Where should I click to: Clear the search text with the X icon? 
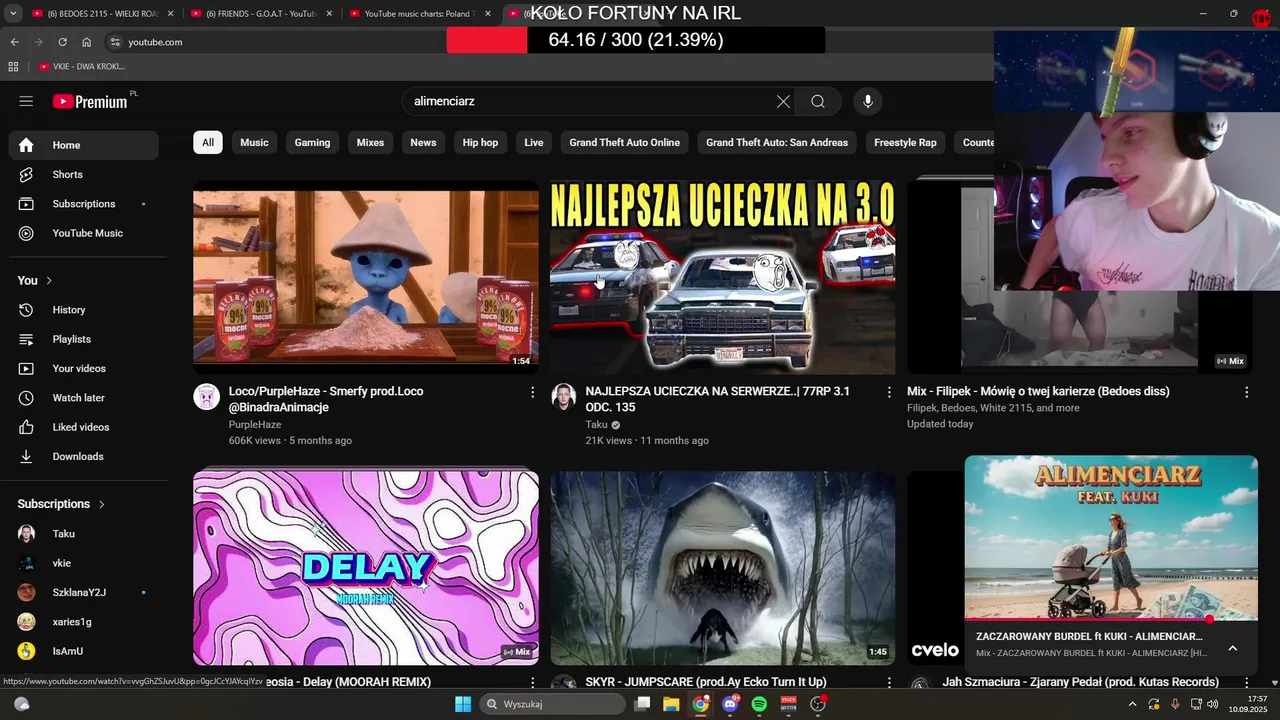pos(783,101)
